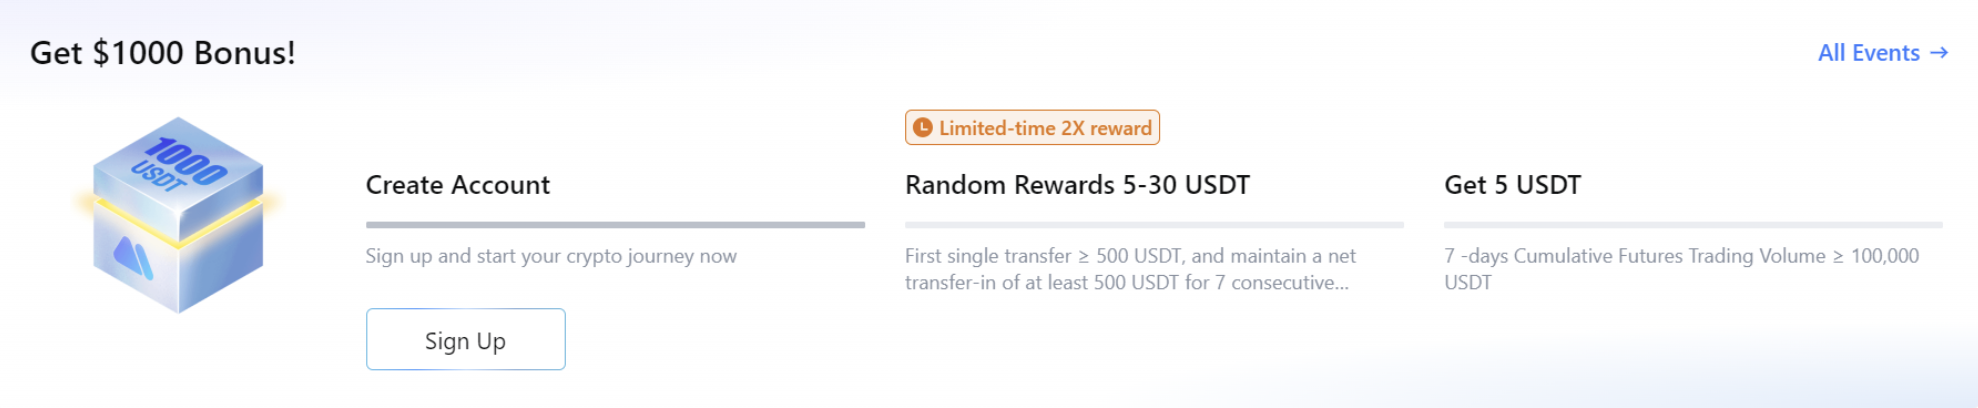Click the blue logo on the cube's front

[x=133, y=258]
